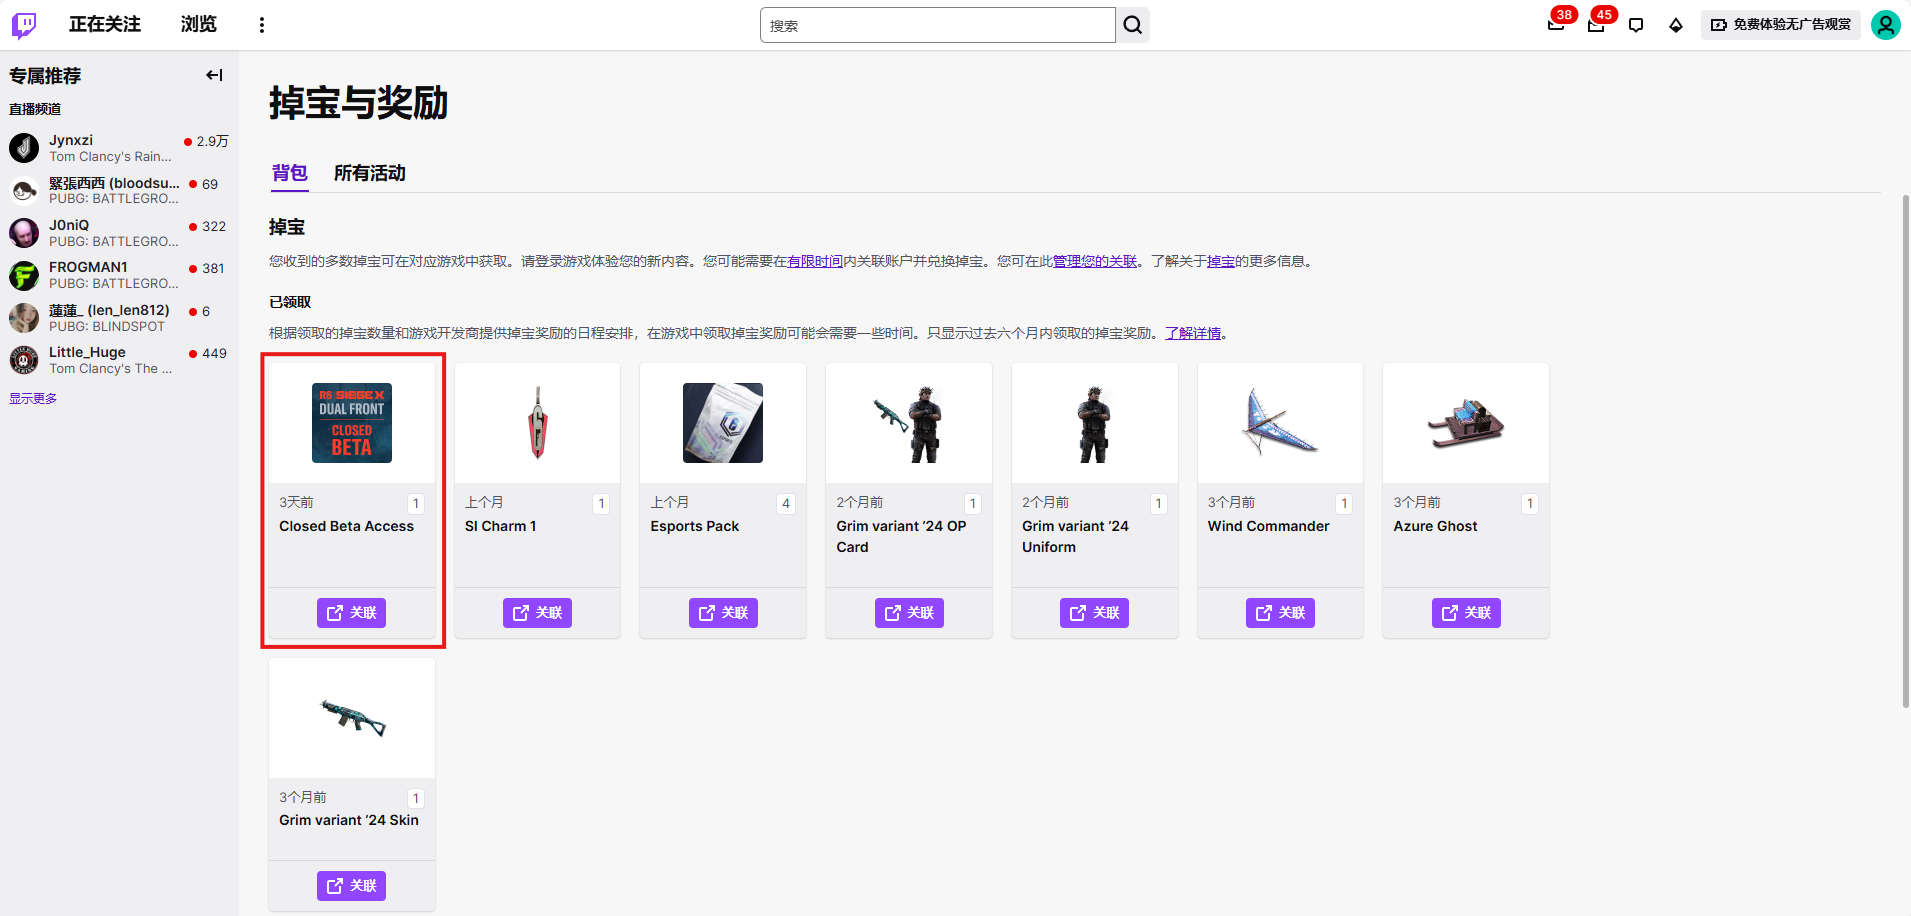The width and height of the screenshot is (1911, 916).
Task: Click the page vertical scrollbar
Action: 1905,450
